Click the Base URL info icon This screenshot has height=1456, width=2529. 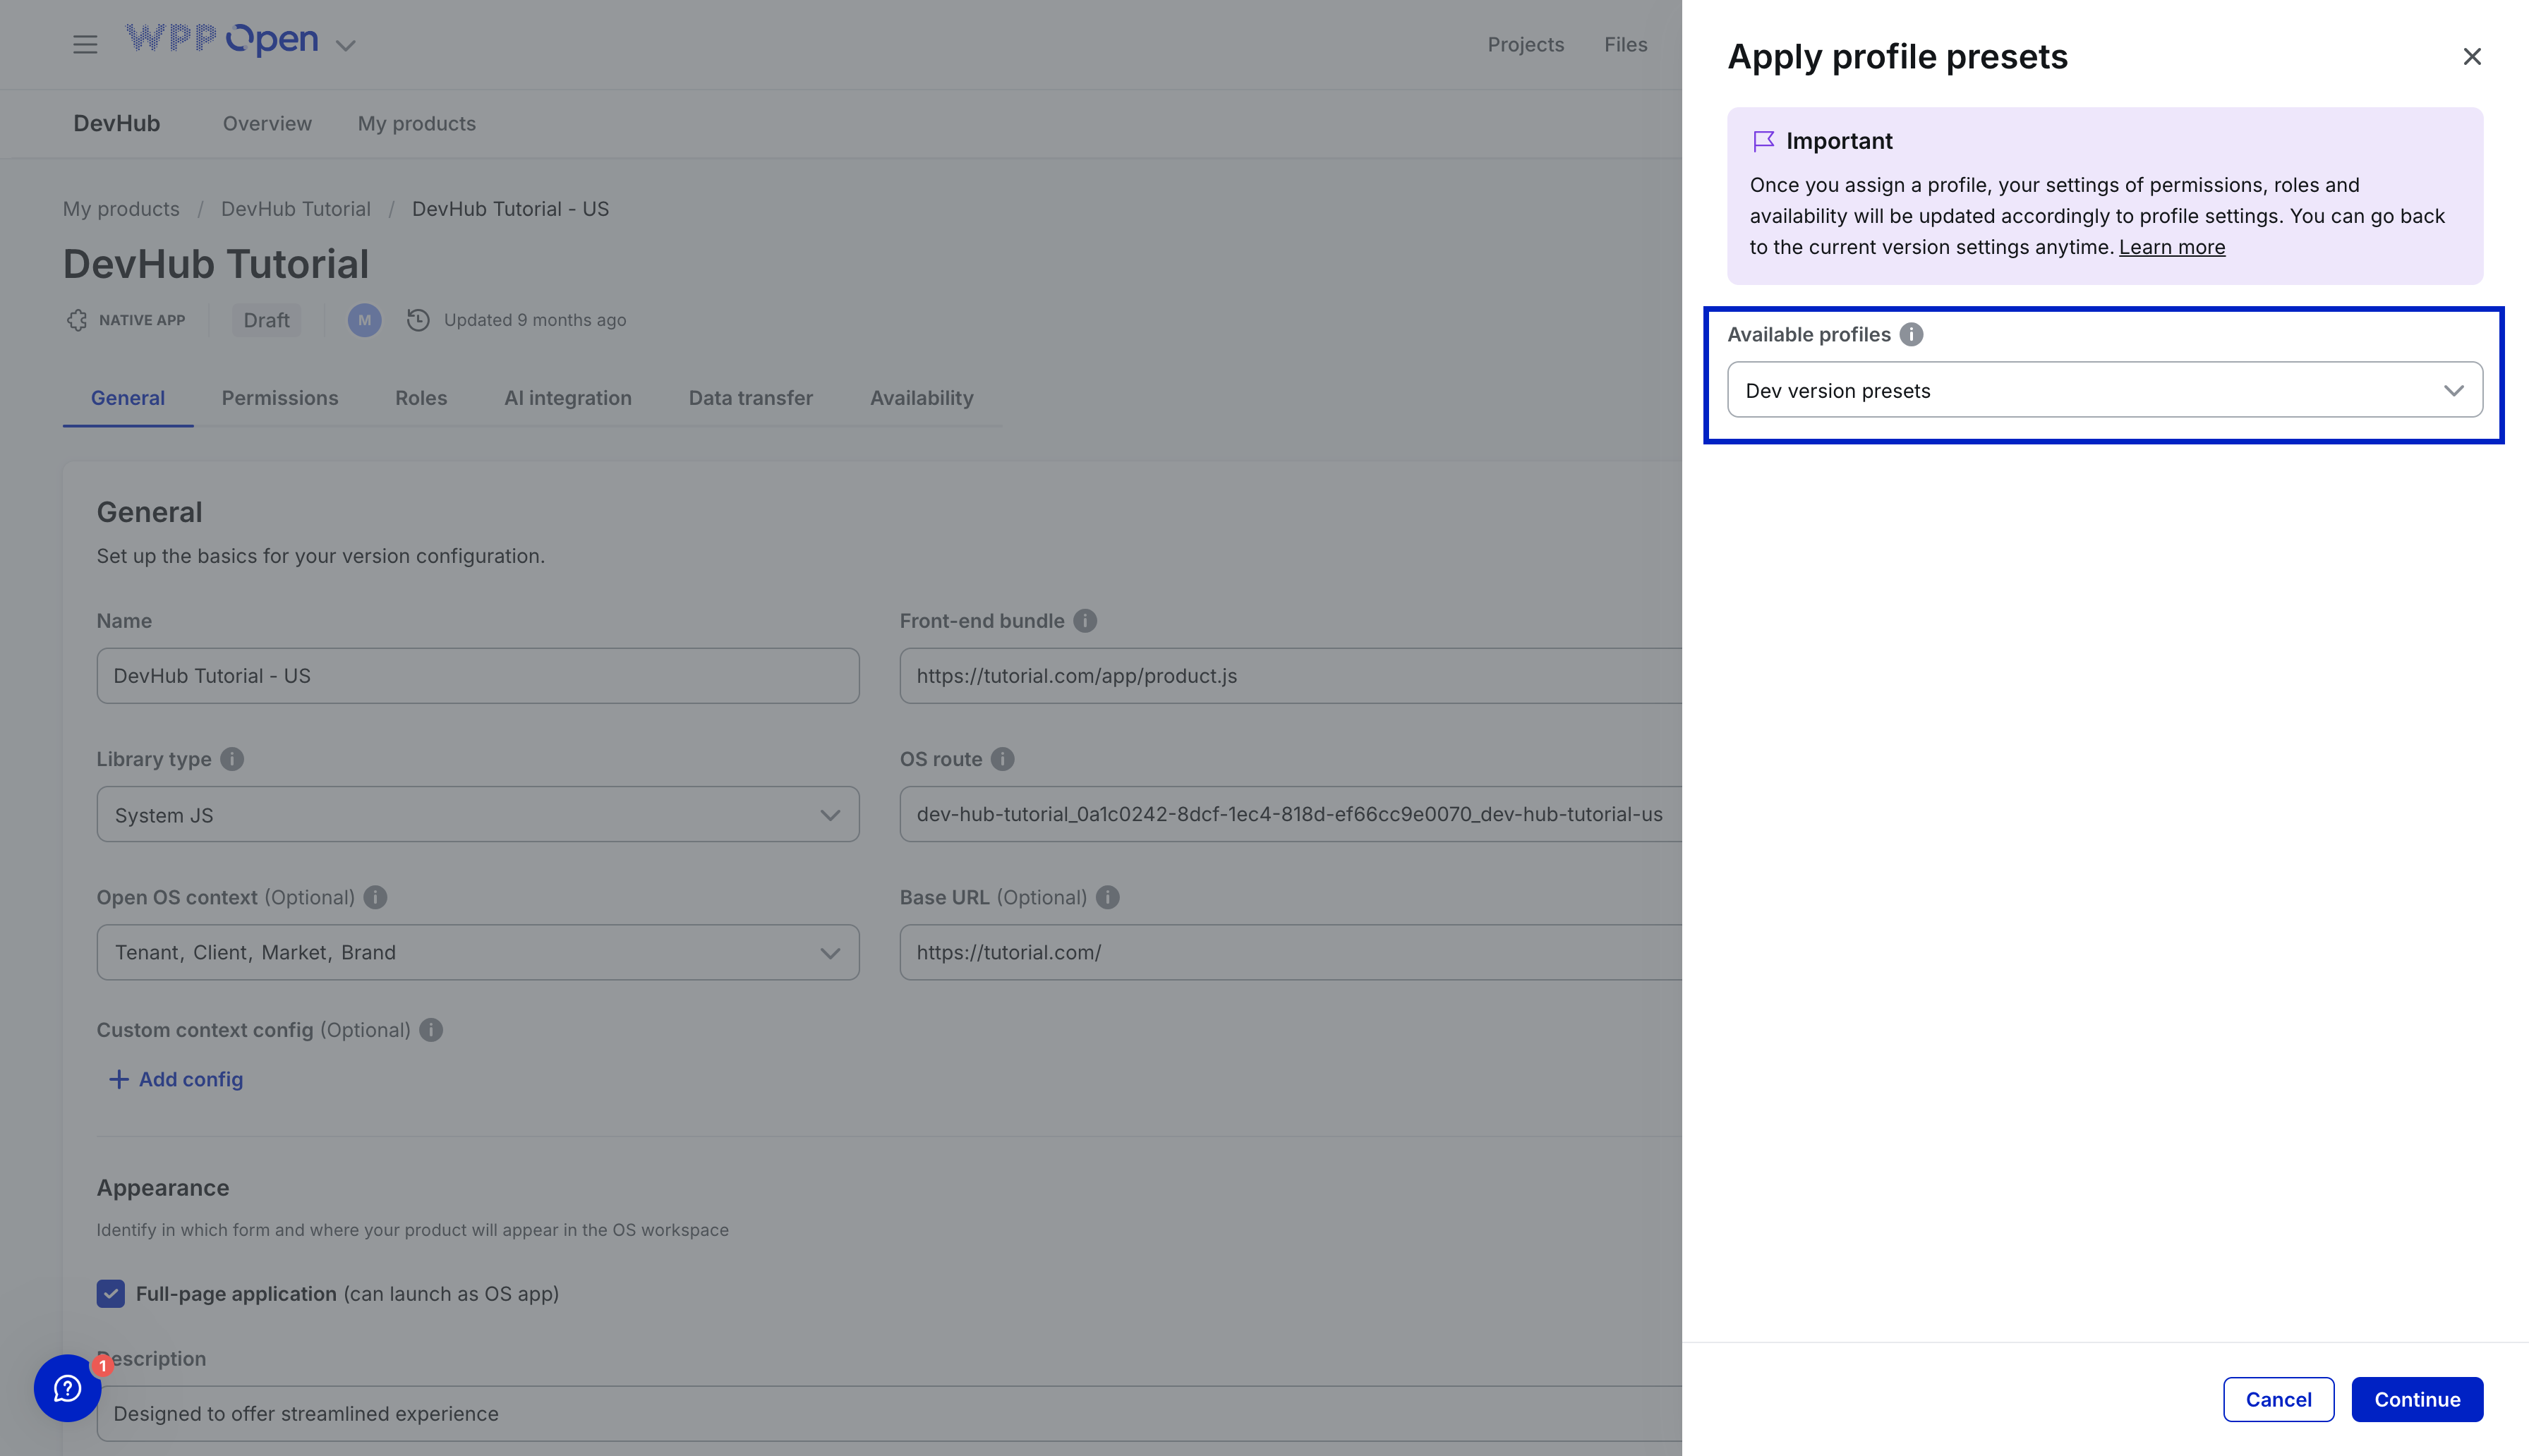point(1108,897)
